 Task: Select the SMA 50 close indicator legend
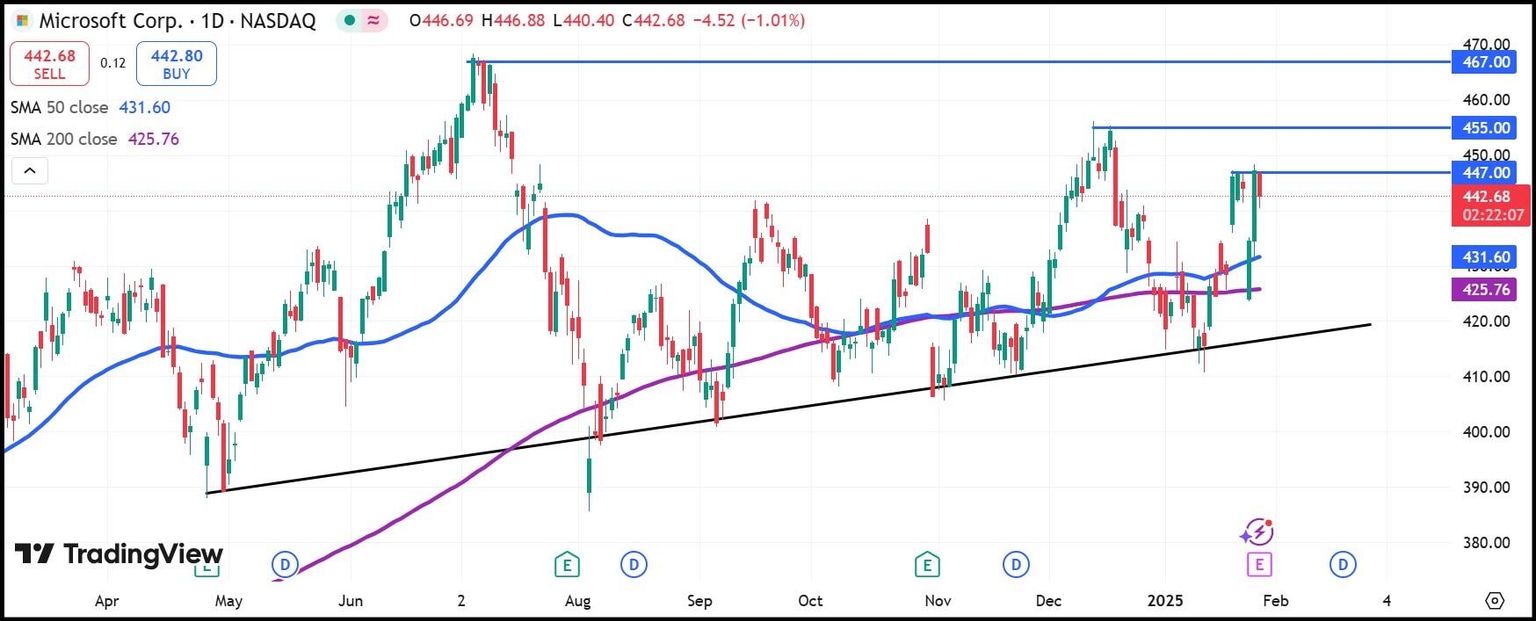pyautogui.click(x=90, y=107)
